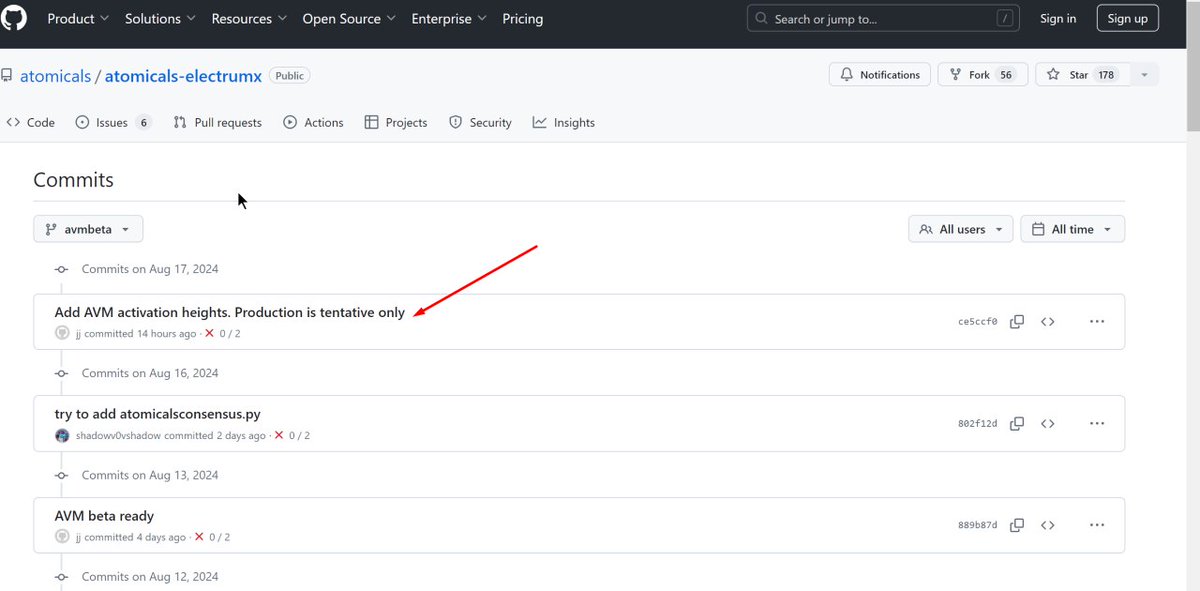The height and width of the screenshot is (591, 1200).
Task: Switch to the Pull requests tab
Action: click(x=217, y=123)
